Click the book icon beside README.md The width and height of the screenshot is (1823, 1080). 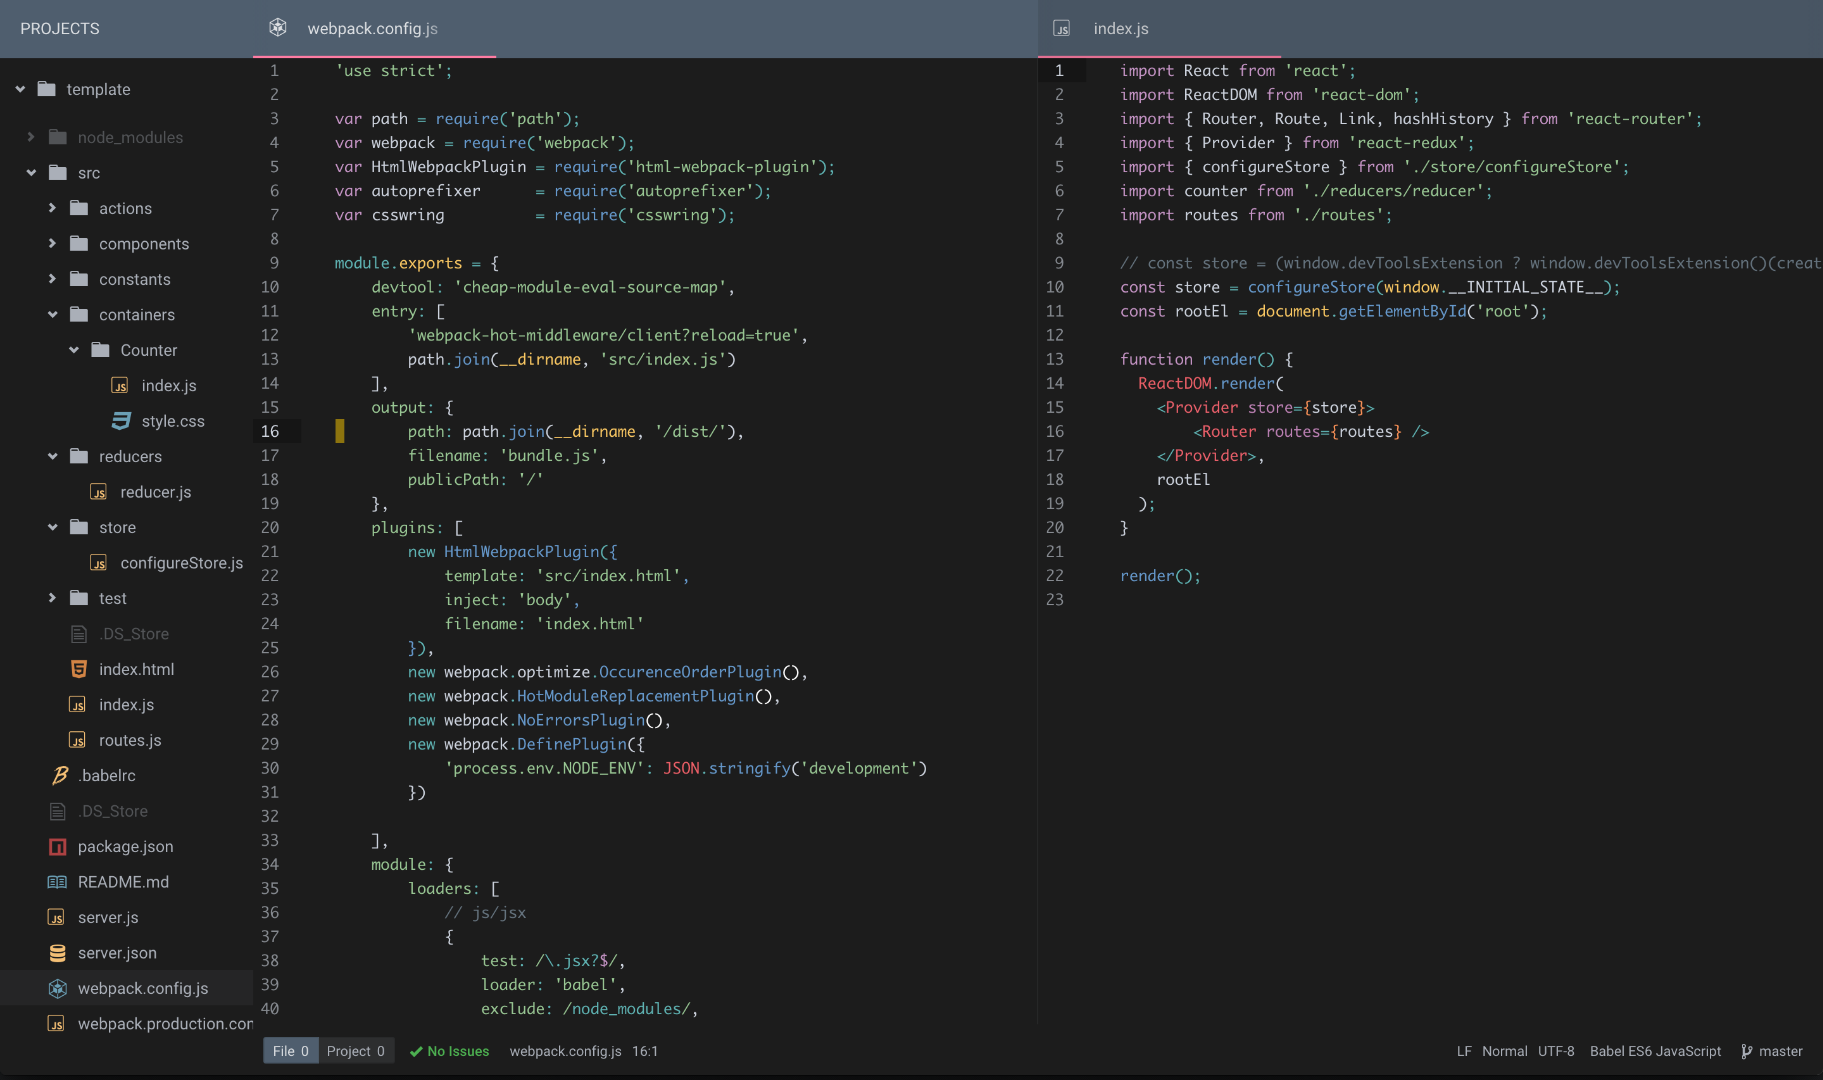(58, 882)
